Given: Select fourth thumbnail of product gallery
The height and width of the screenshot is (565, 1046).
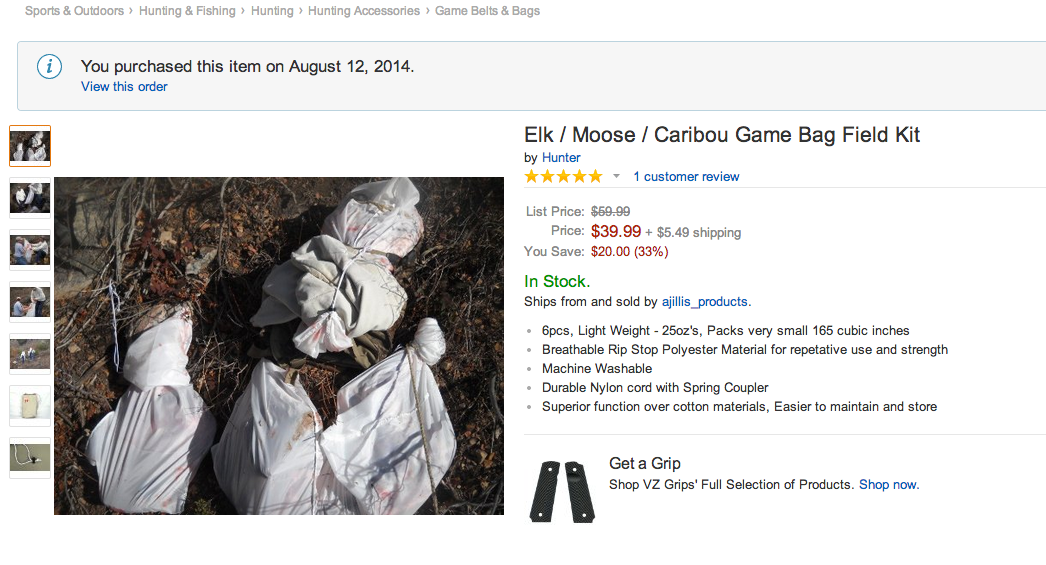Looking at the screenshot, I should pos(30,301).
